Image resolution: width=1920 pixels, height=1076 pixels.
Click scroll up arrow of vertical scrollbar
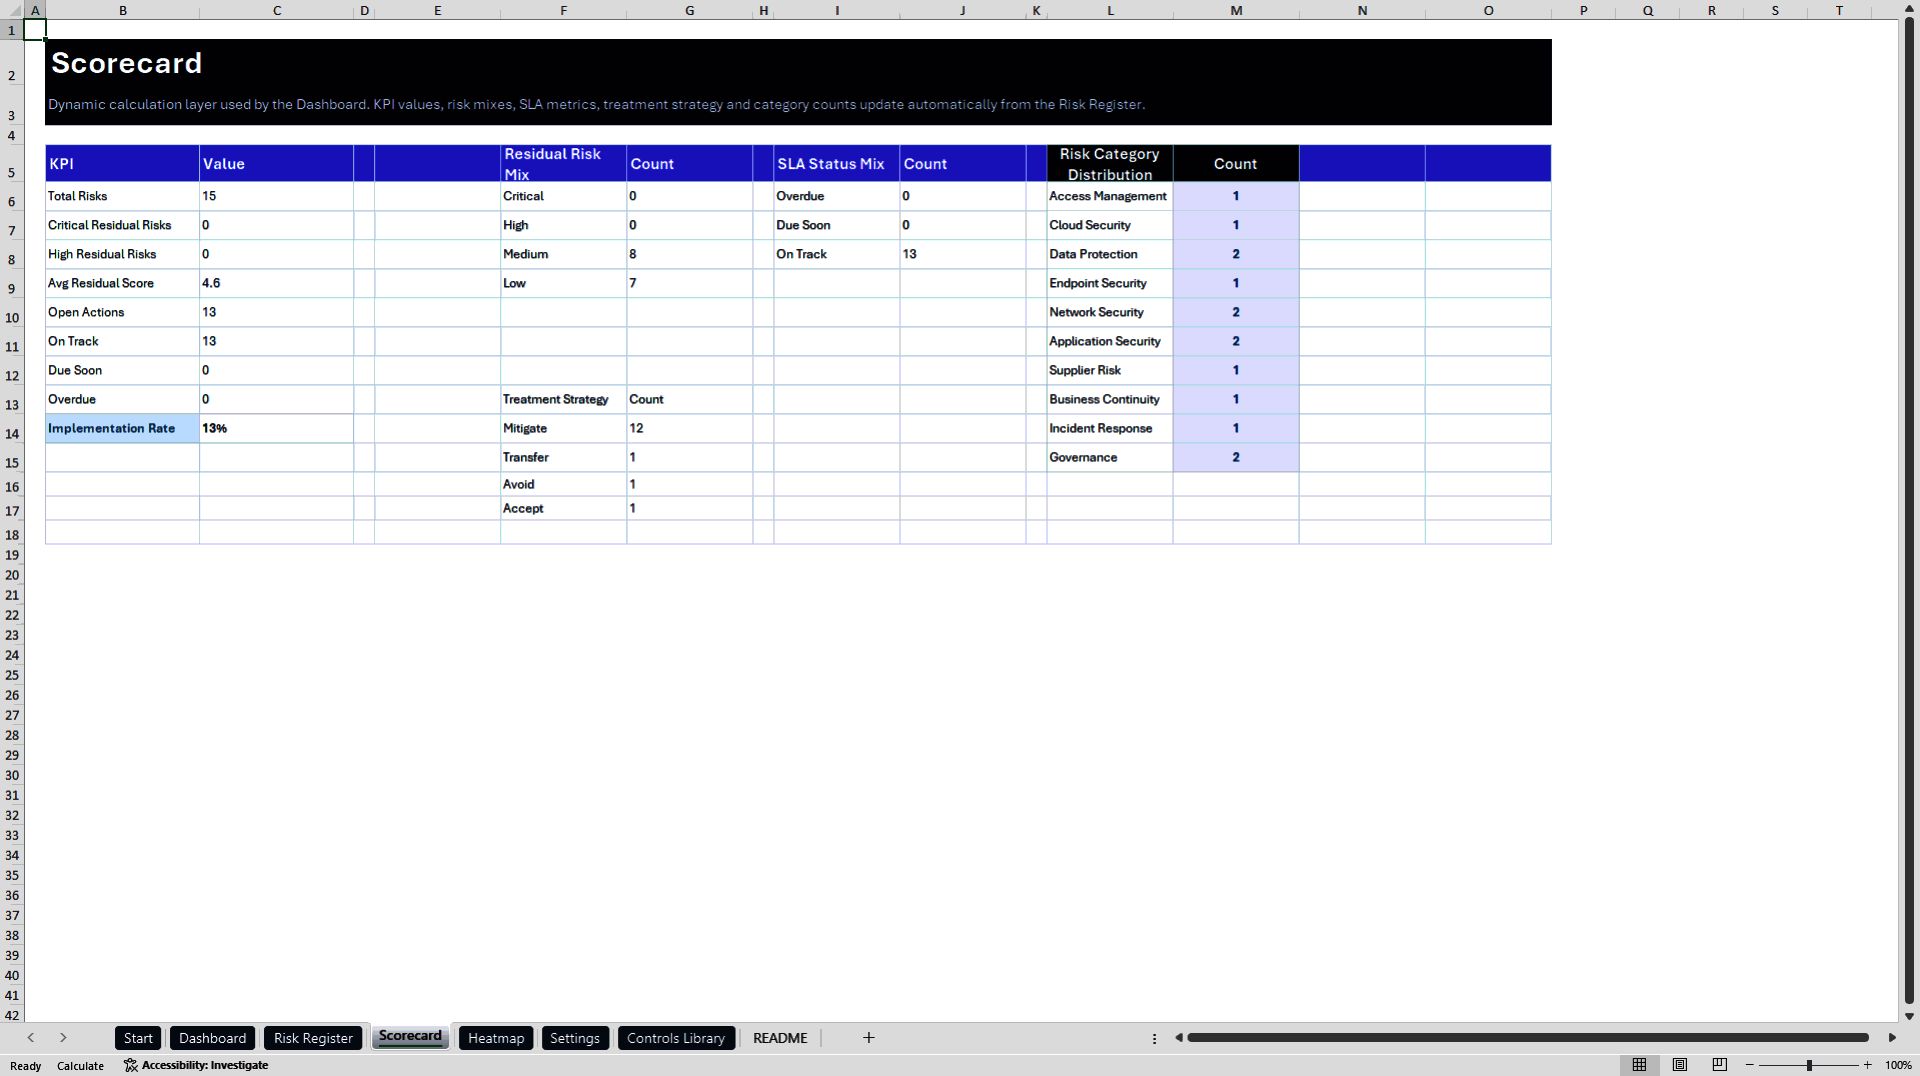point(1909,10)
